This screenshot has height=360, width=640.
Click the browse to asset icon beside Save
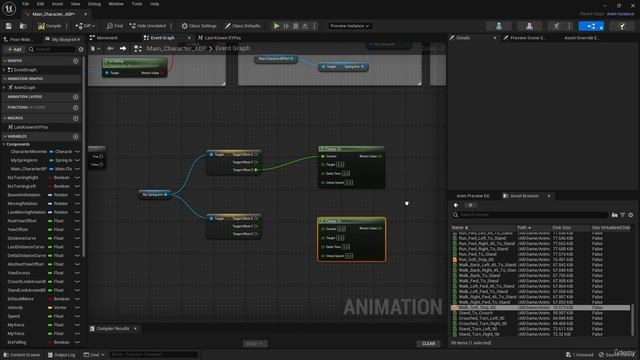[x=23, y=26]
